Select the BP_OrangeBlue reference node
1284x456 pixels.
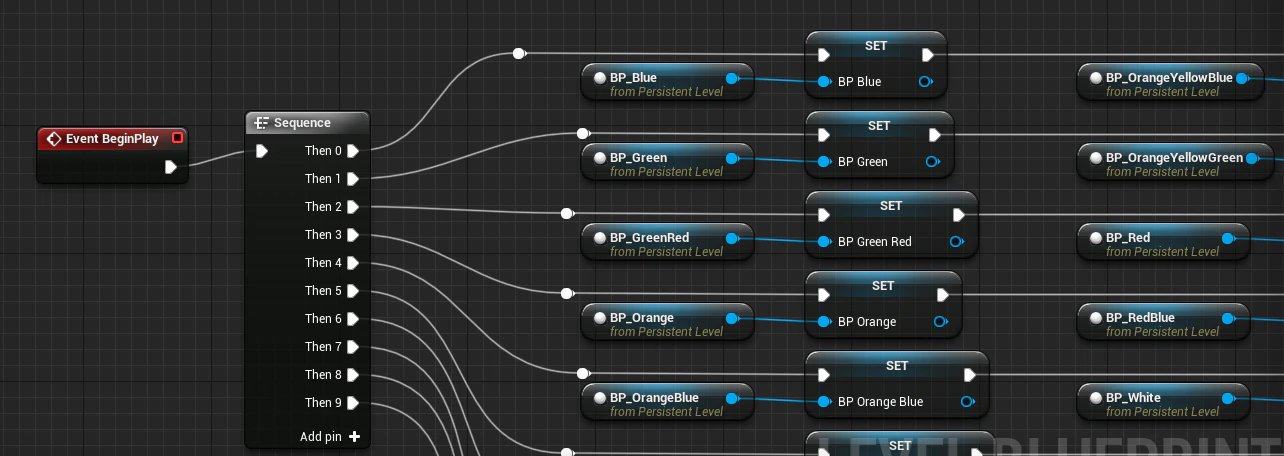pos(667,402)
